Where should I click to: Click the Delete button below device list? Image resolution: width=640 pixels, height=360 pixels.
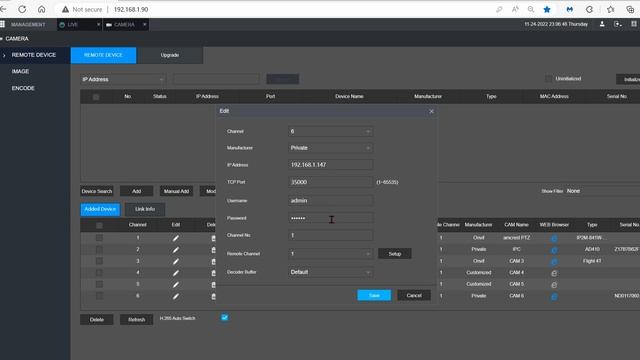coord(97,320)
